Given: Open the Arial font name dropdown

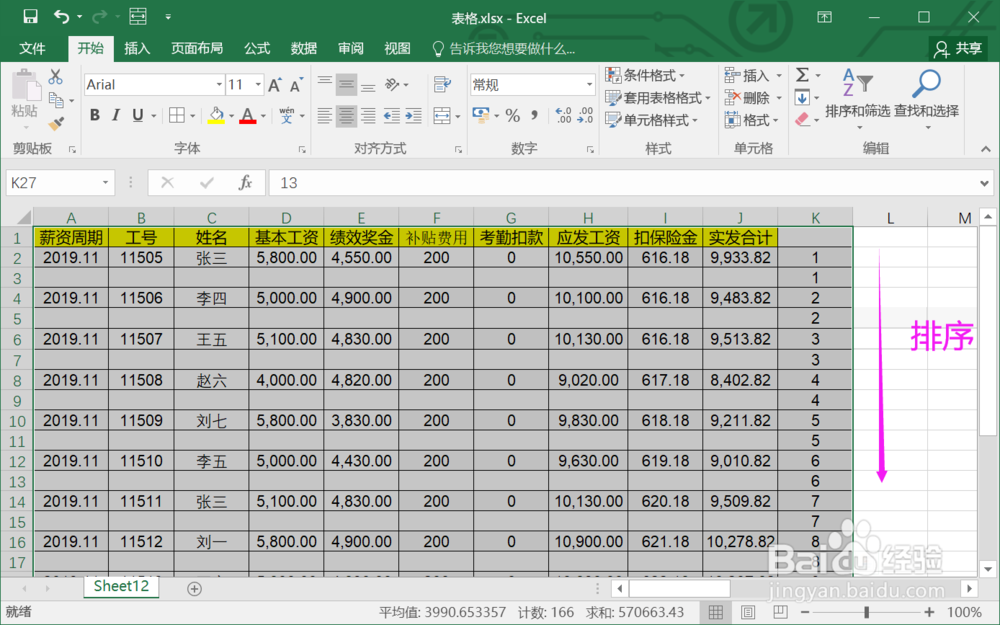Looking at the screenshot, I should point(219,85).
